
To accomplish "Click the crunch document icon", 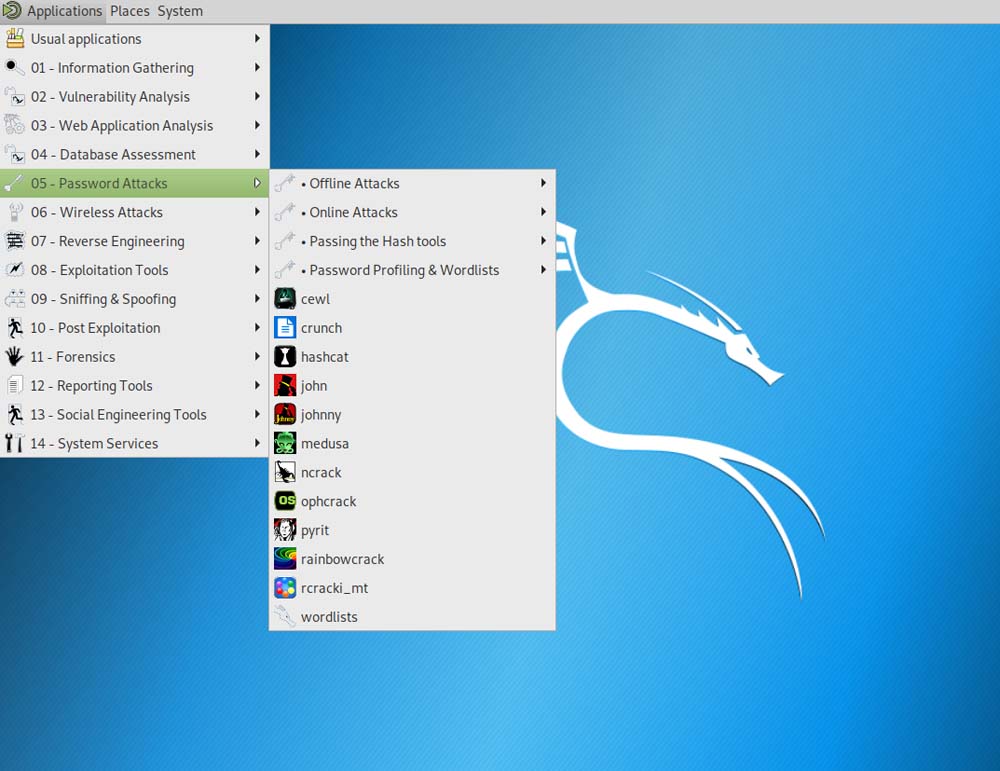I will [285, 328].
